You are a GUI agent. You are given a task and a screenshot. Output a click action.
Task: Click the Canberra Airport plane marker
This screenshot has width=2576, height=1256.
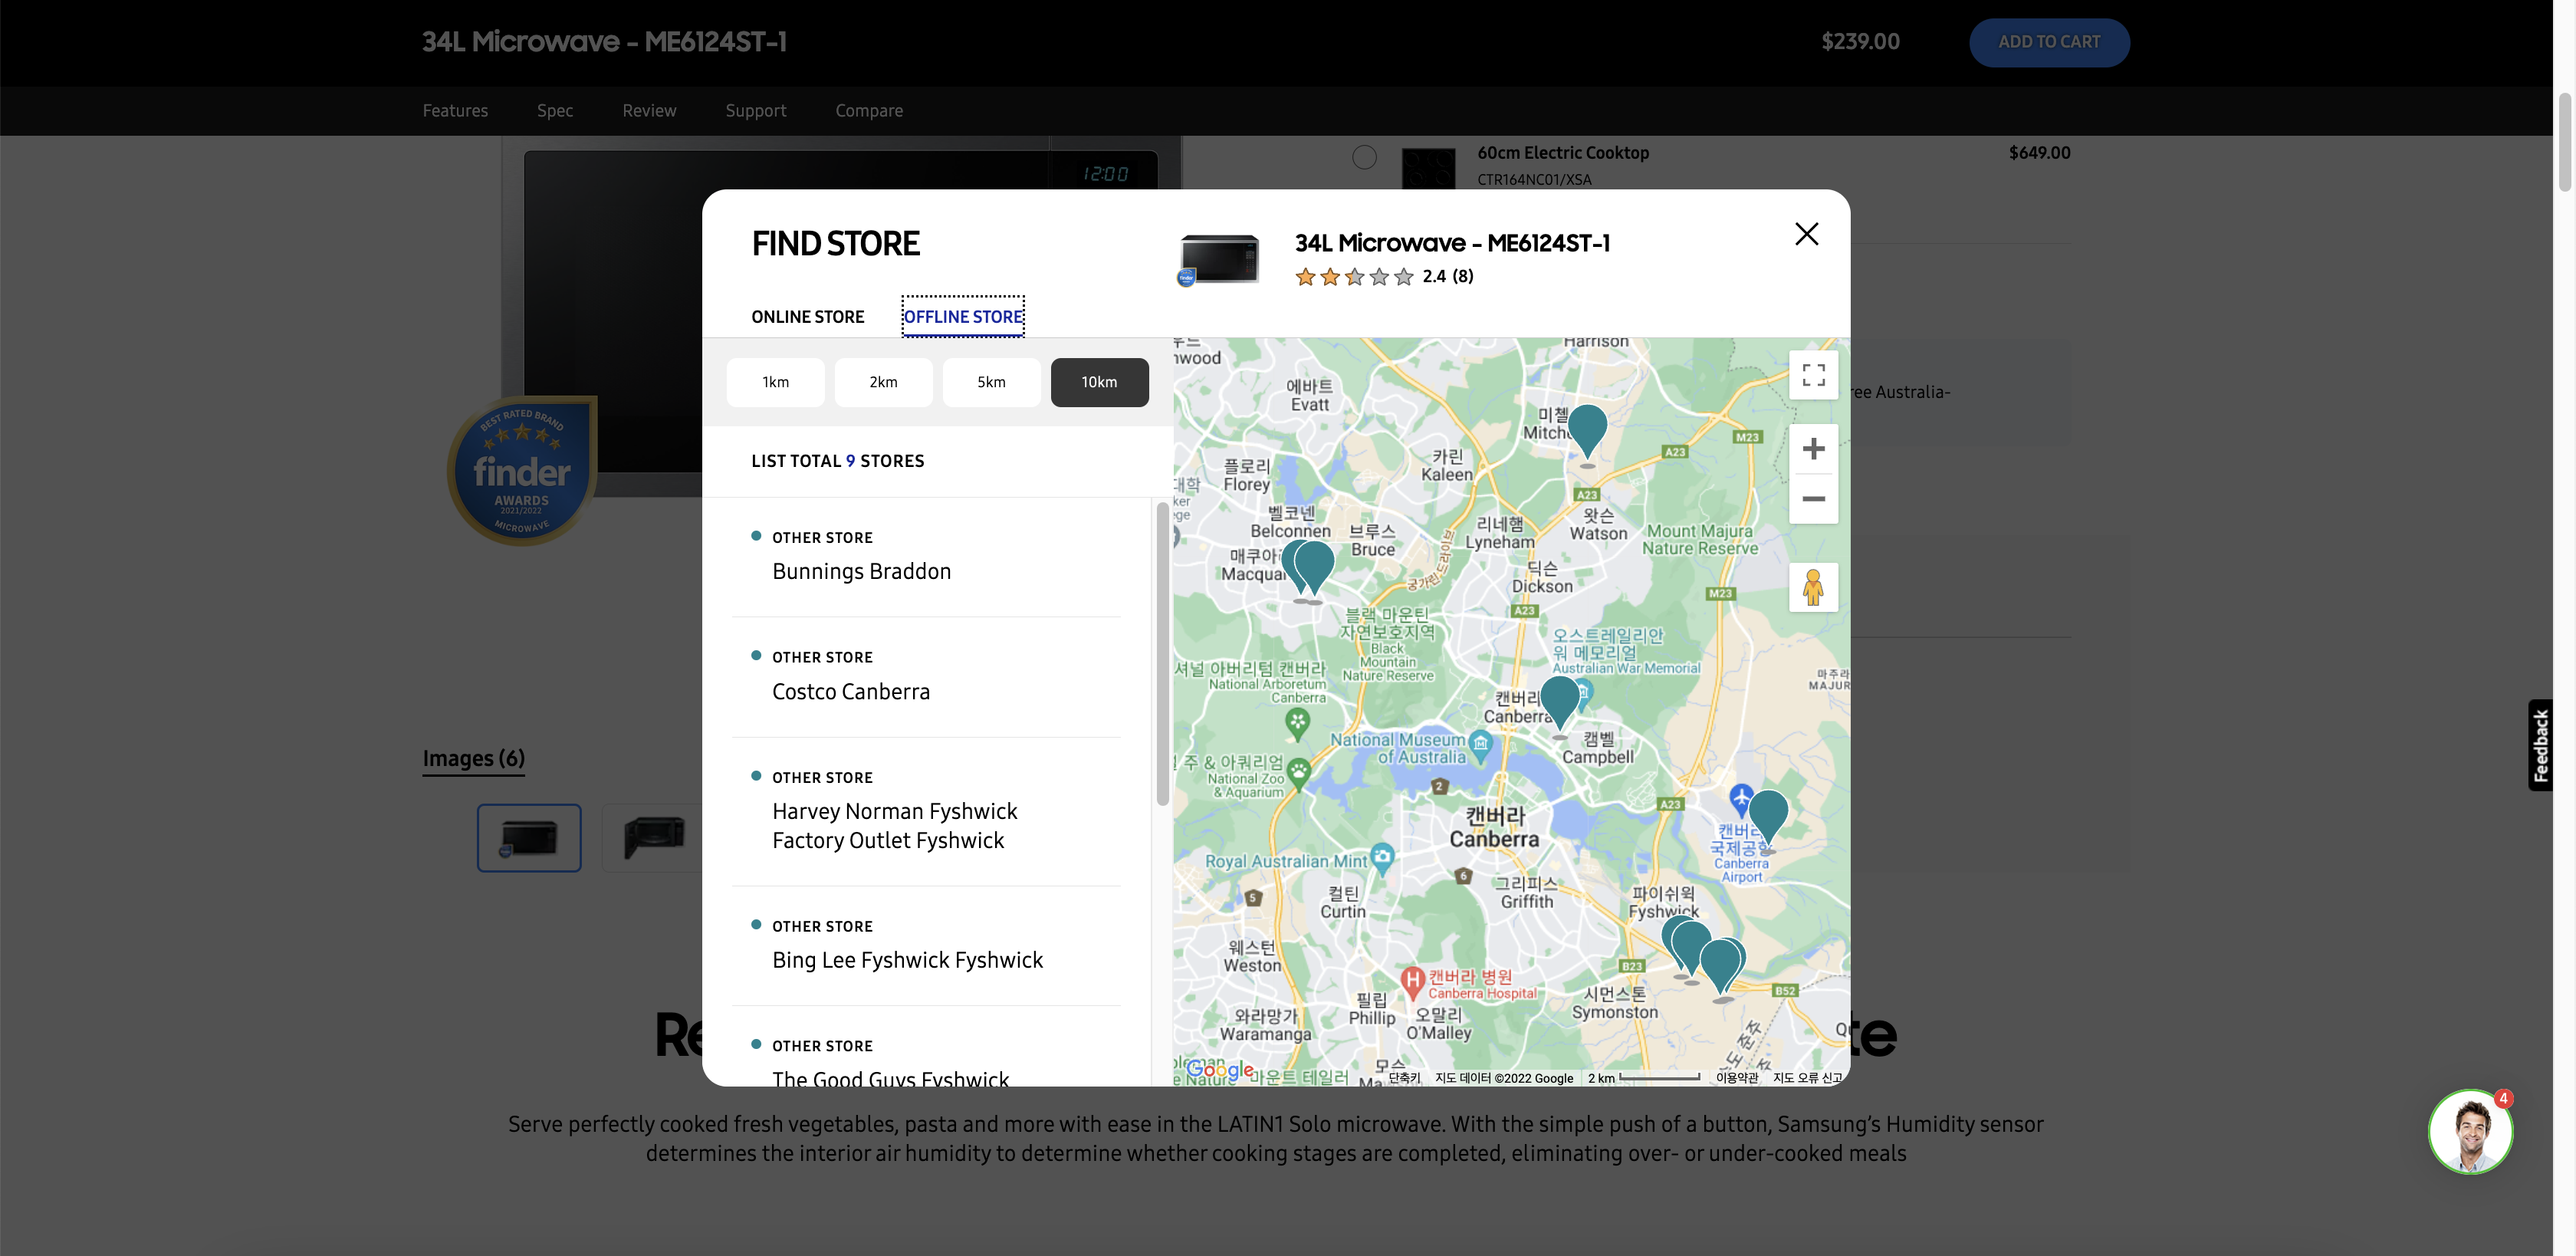point(1741,800)
